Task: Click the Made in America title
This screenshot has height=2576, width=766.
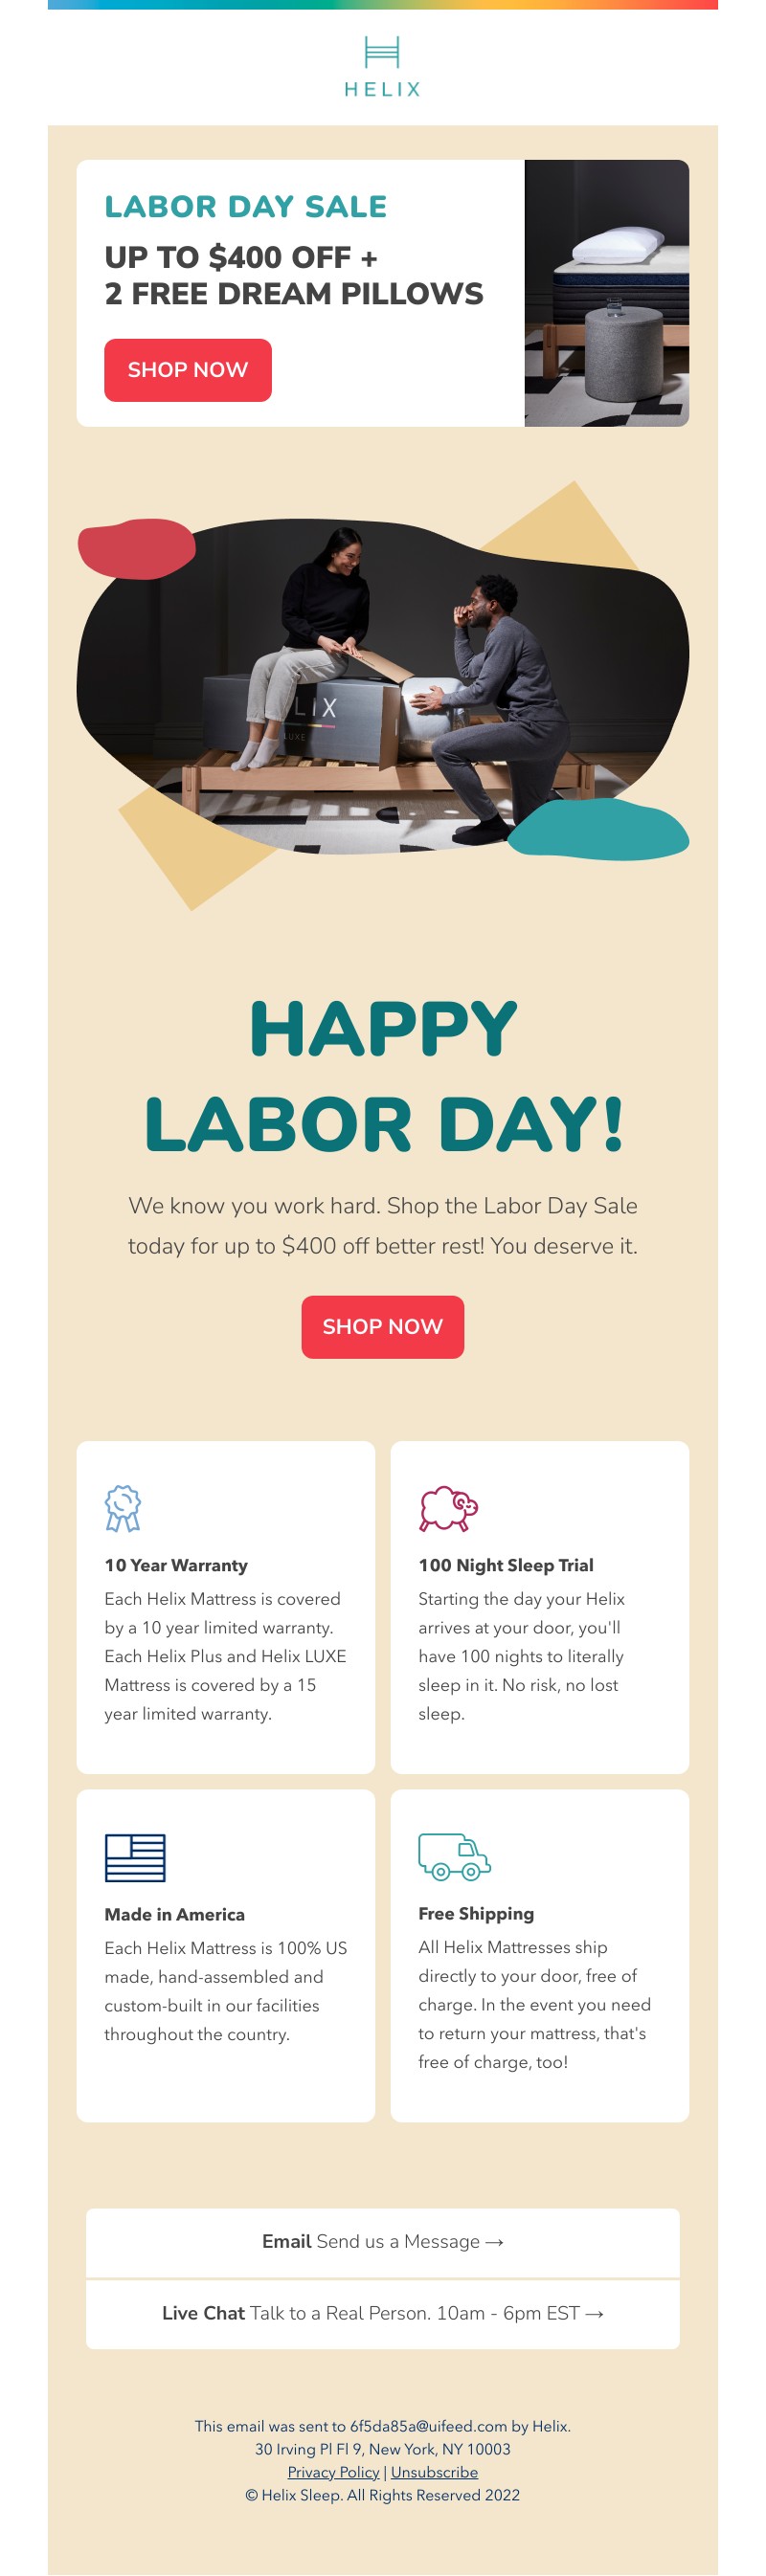Action: click(x=174, y=1914)
